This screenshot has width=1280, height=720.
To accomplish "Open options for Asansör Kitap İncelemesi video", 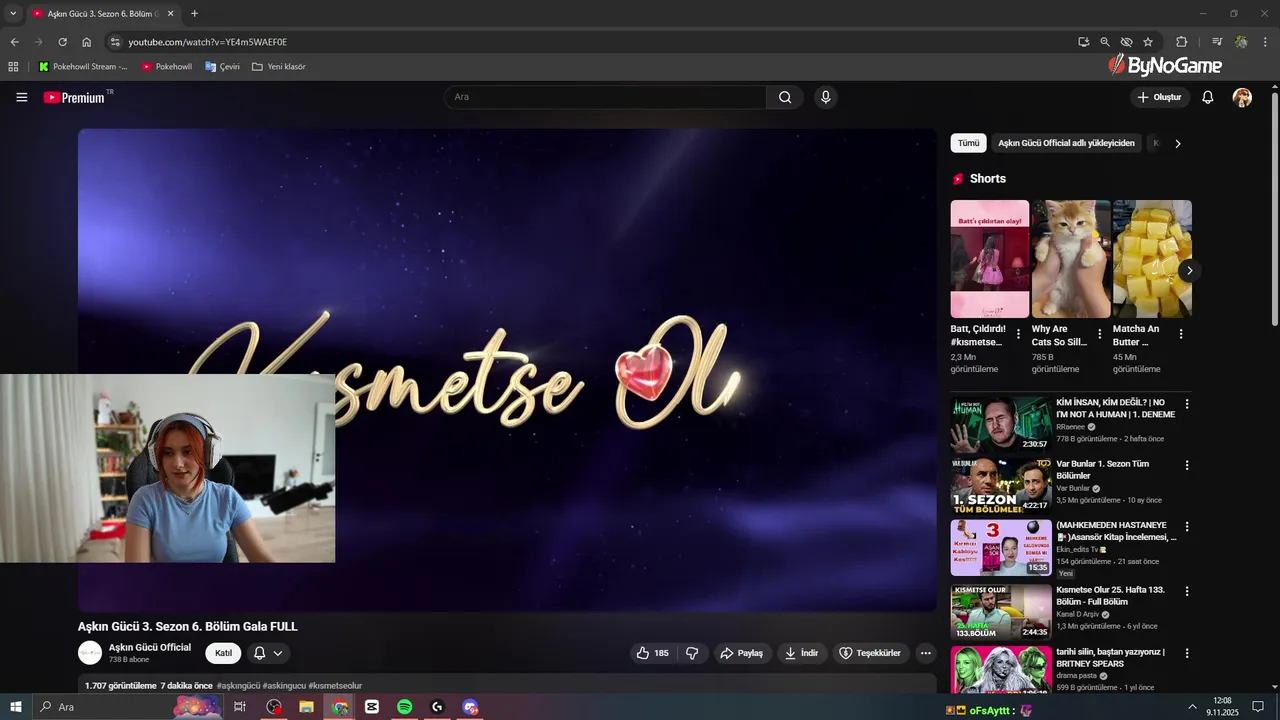I will [x=1187, y=526].
